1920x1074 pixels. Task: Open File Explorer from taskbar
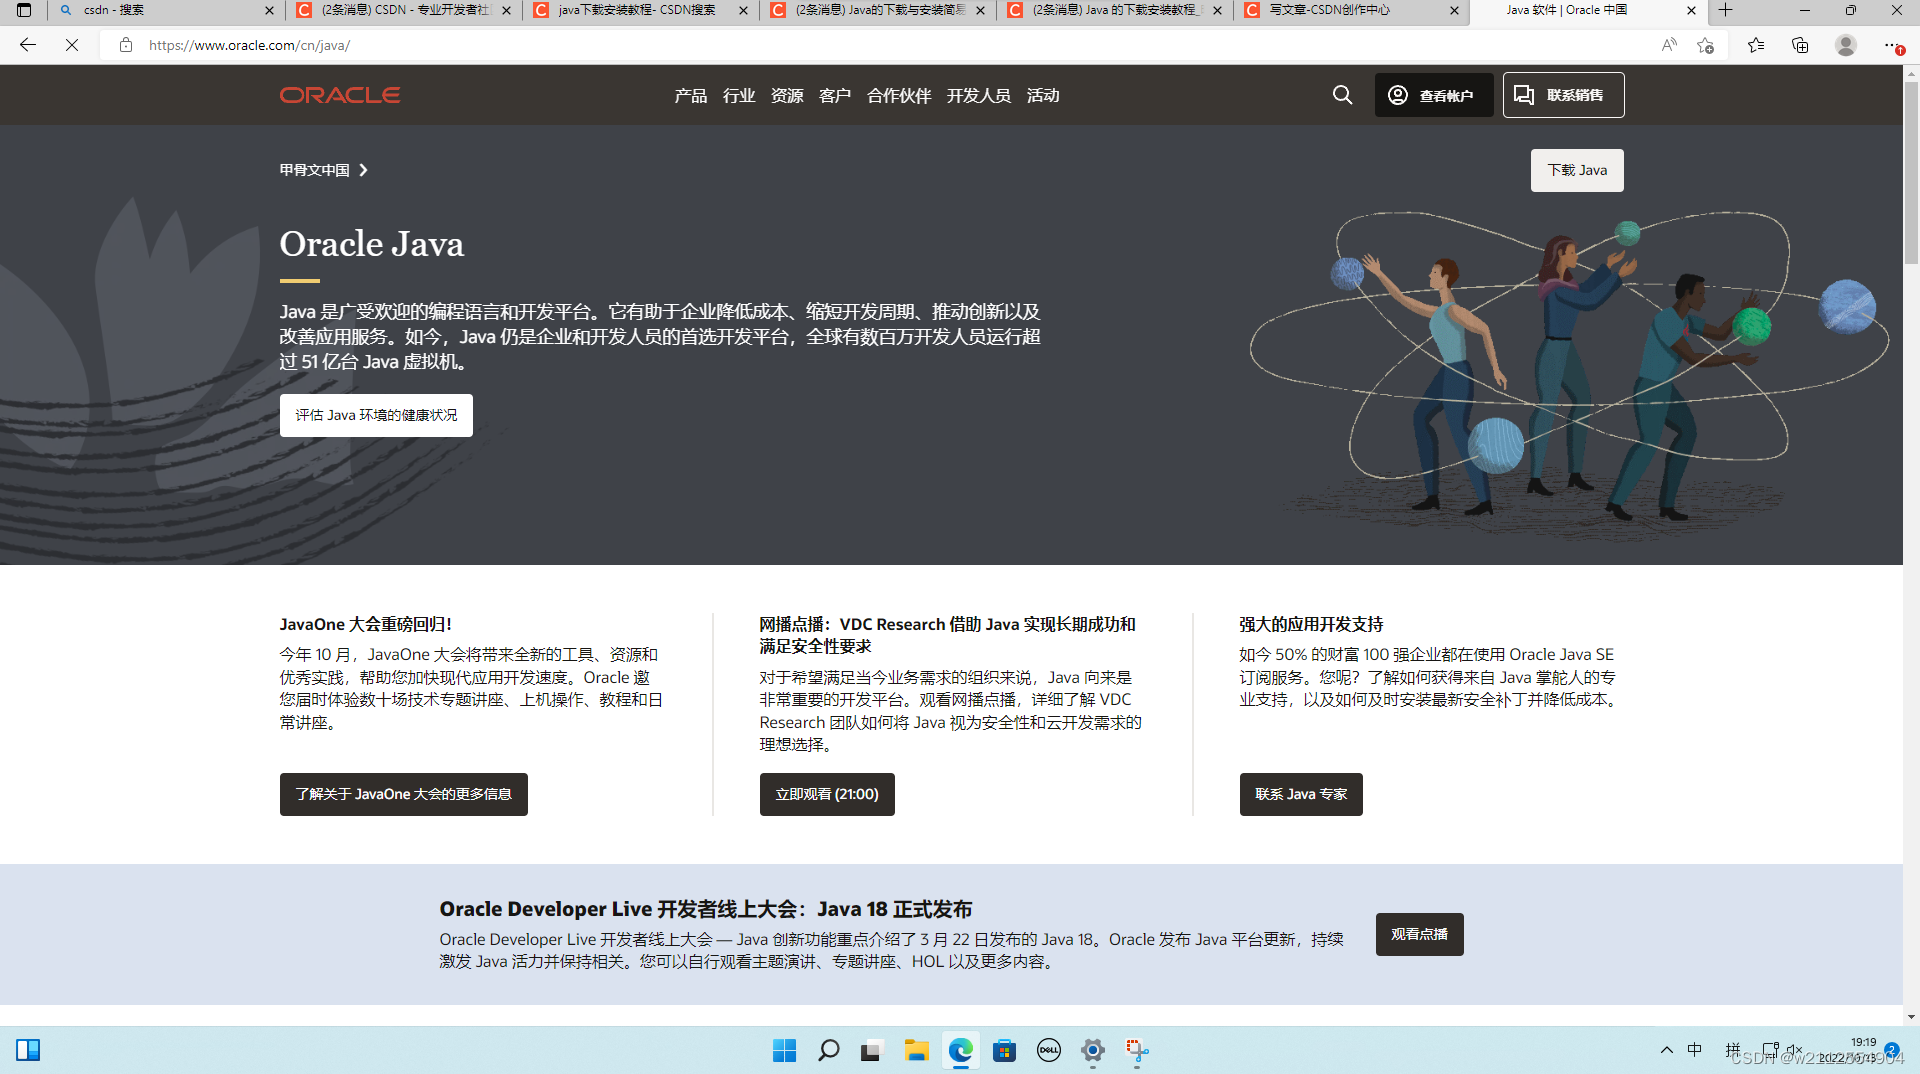[916, 1050]
